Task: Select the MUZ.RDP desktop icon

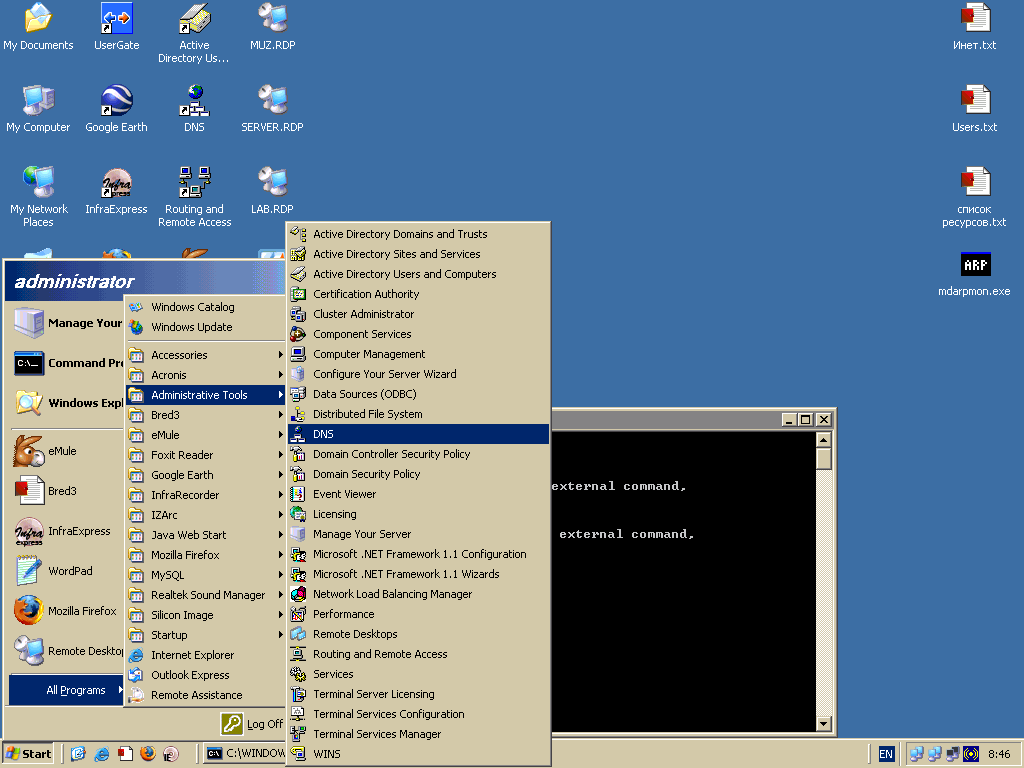Action: tap(272, 27)
